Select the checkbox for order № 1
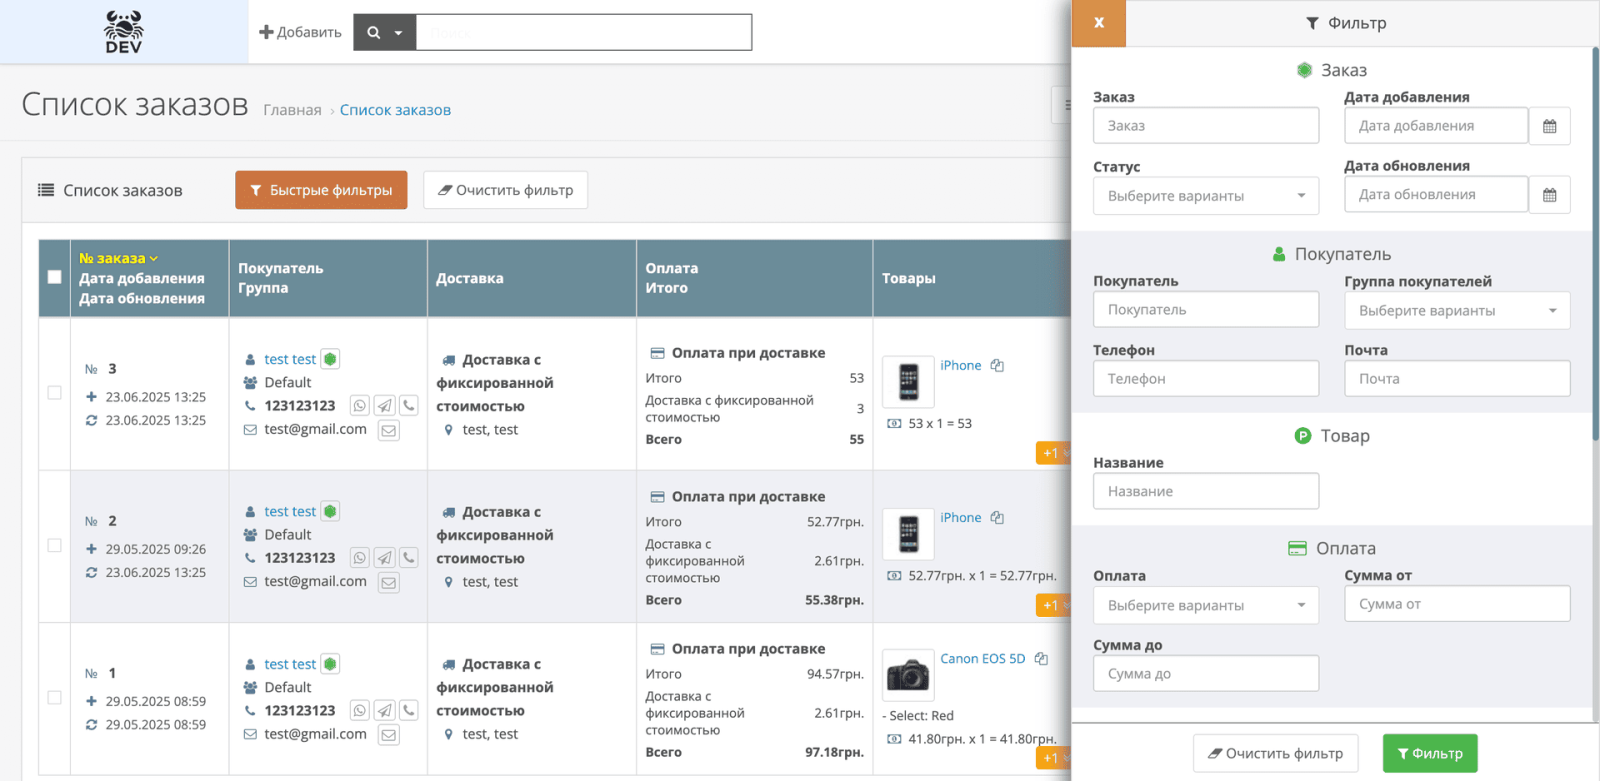The height and width of the screenshot is (782, 1600). pyautogui.click(x=55, y=697)
